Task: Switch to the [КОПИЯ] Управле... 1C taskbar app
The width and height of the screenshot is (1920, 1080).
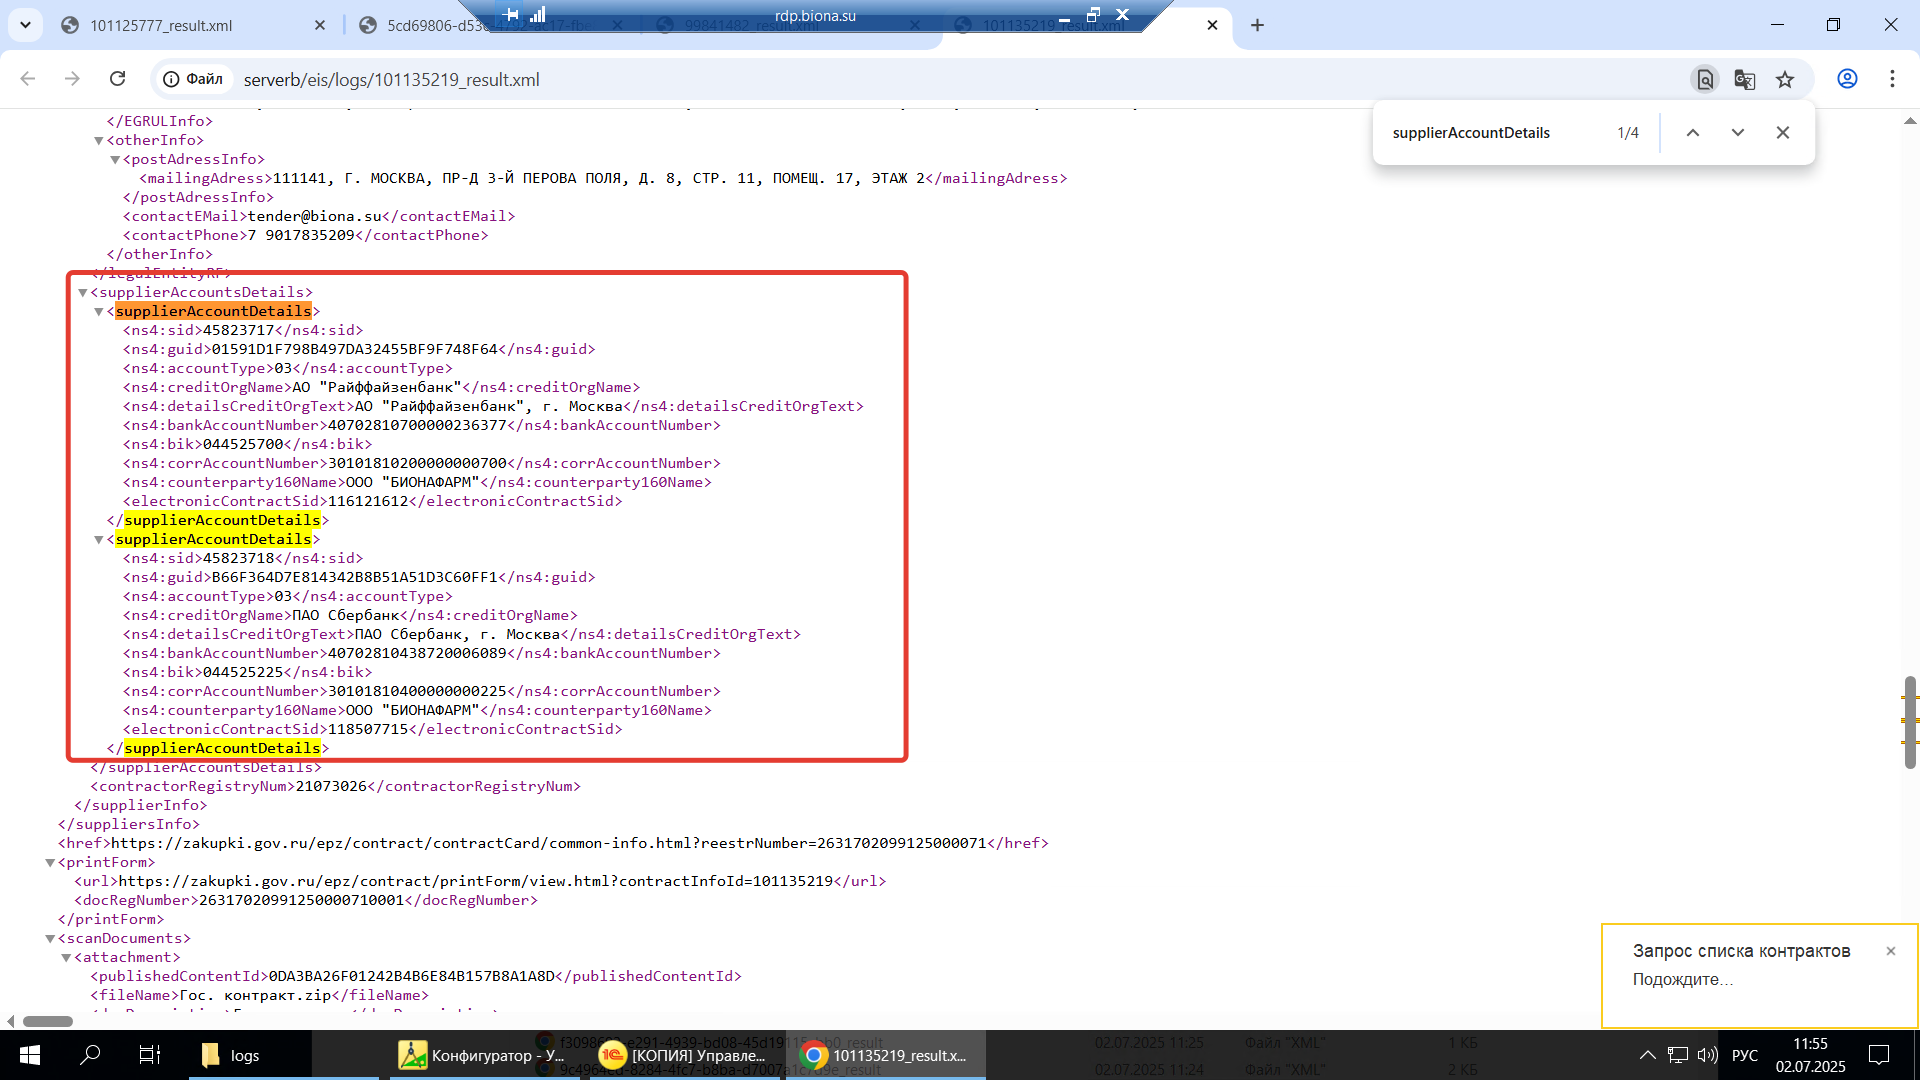Action: [x=684, y=1055]
